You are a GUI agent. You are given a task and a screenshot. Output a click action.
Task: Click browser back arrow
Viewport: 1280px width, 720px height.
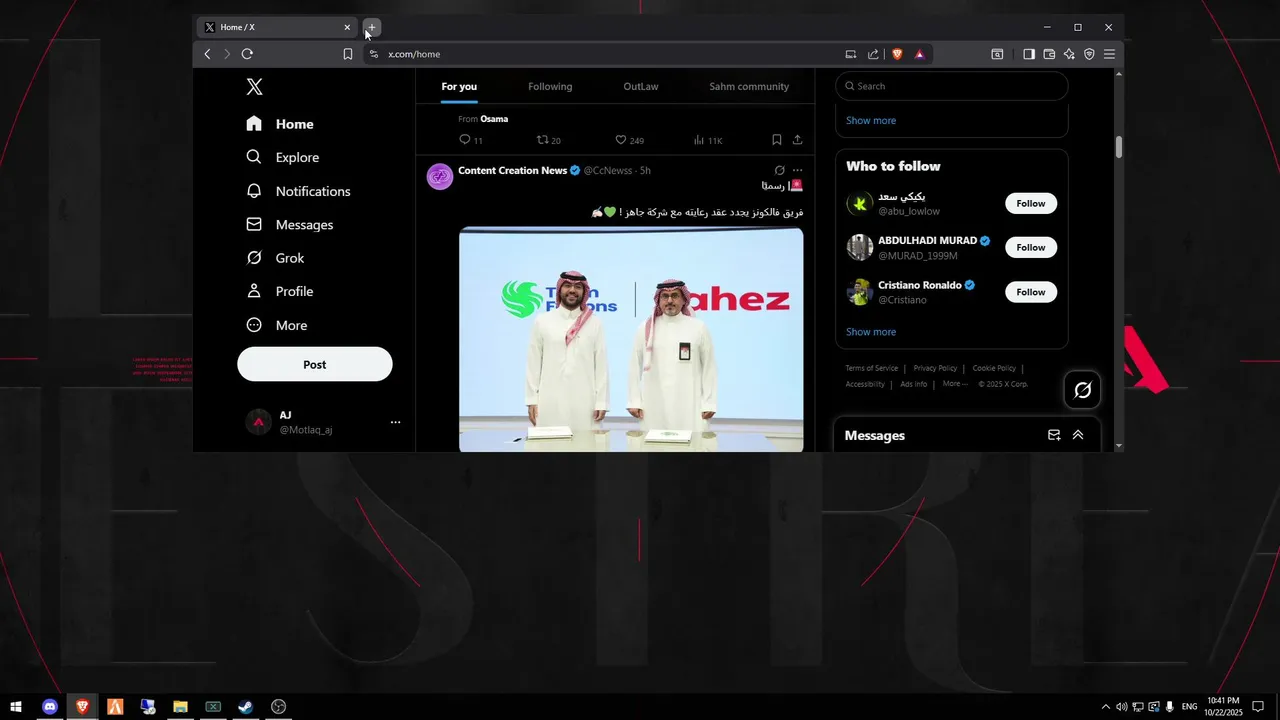point(207,54)
